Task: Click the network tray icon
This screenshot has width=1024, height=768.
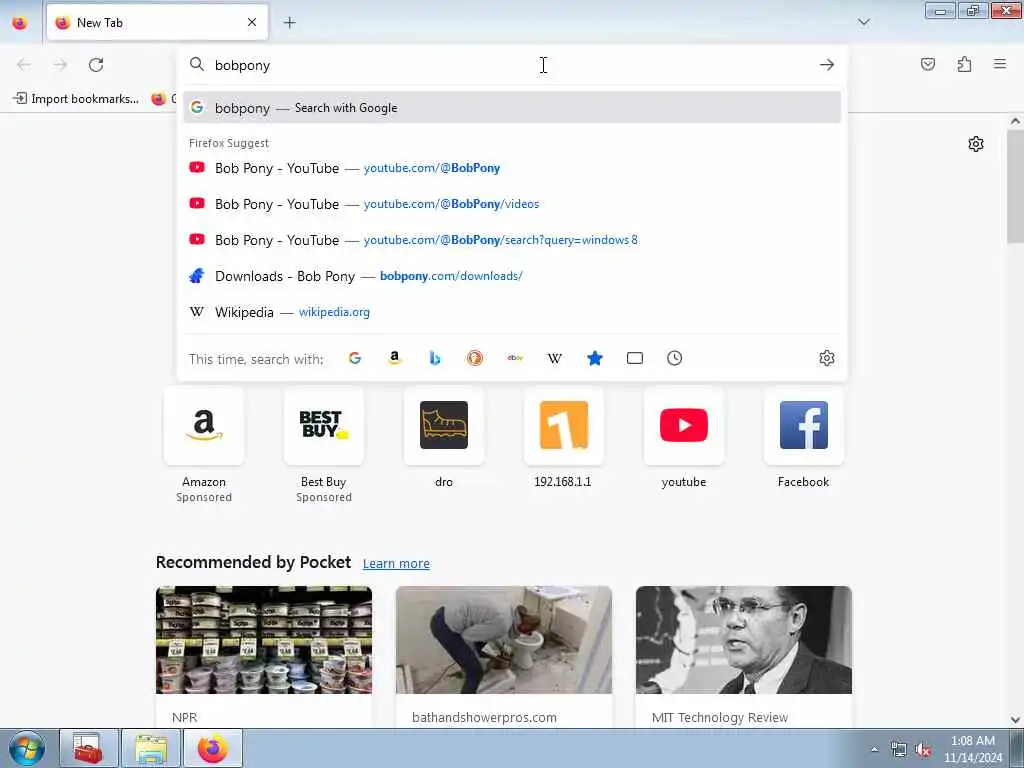Action: coord(899,750)
